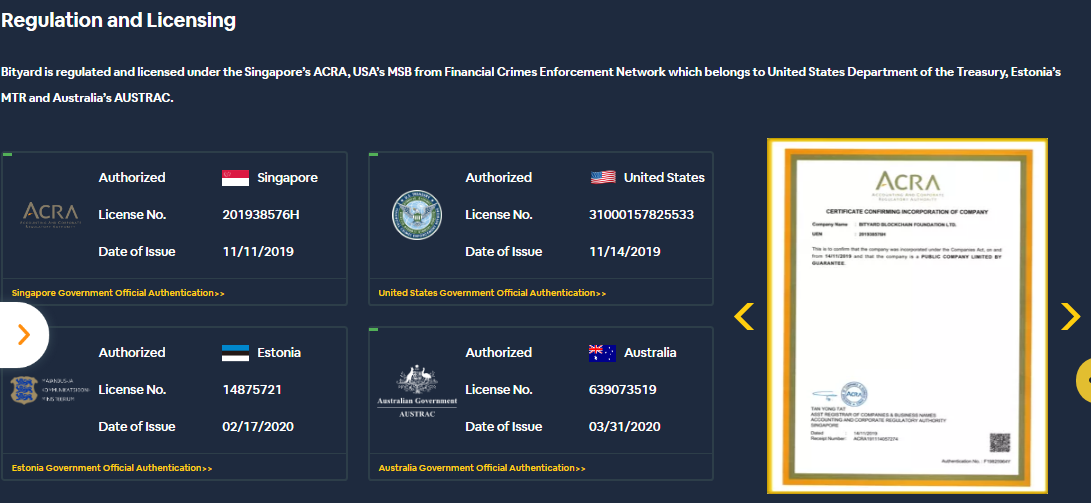Image resolution: width=1091 pixels, height=503 pixels.
Task: Open Estonia Government Official Authentication link
Action: click(112, 468)
